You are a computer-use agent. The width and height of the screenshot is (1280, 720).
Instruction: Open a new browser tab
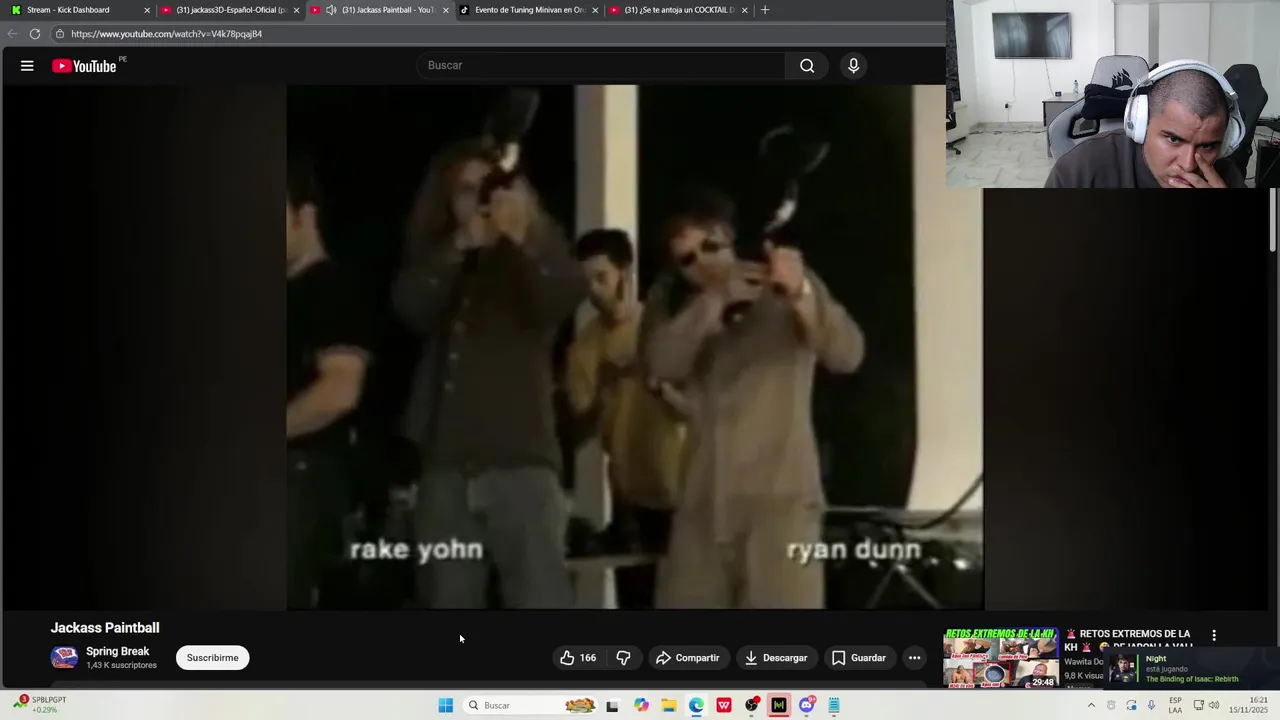tap(765, 10)
